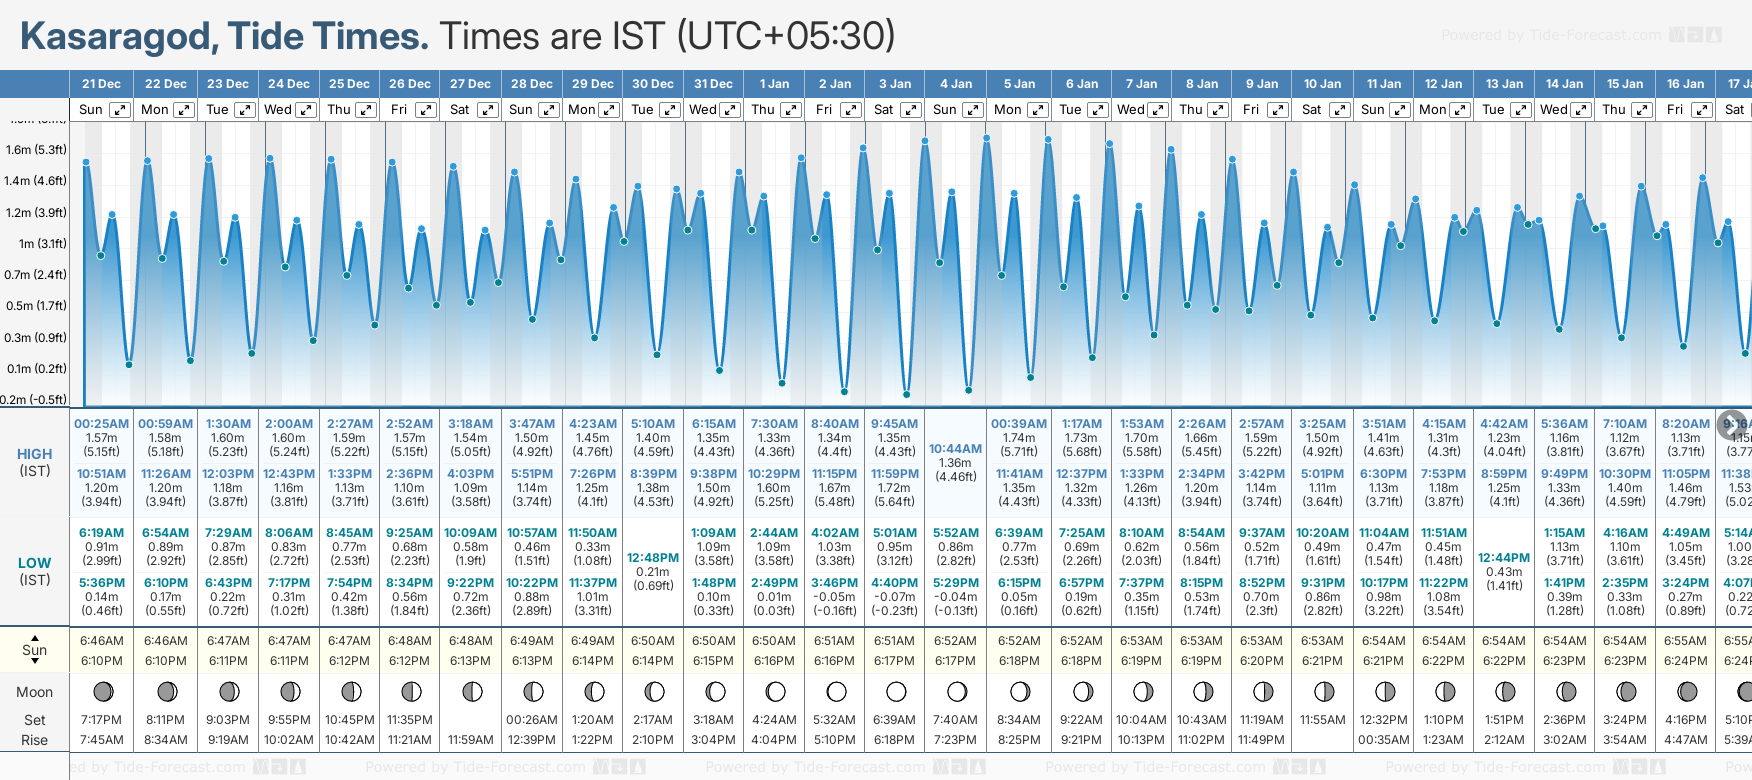Click the expand icon for Wed 31 Dec

730,110
